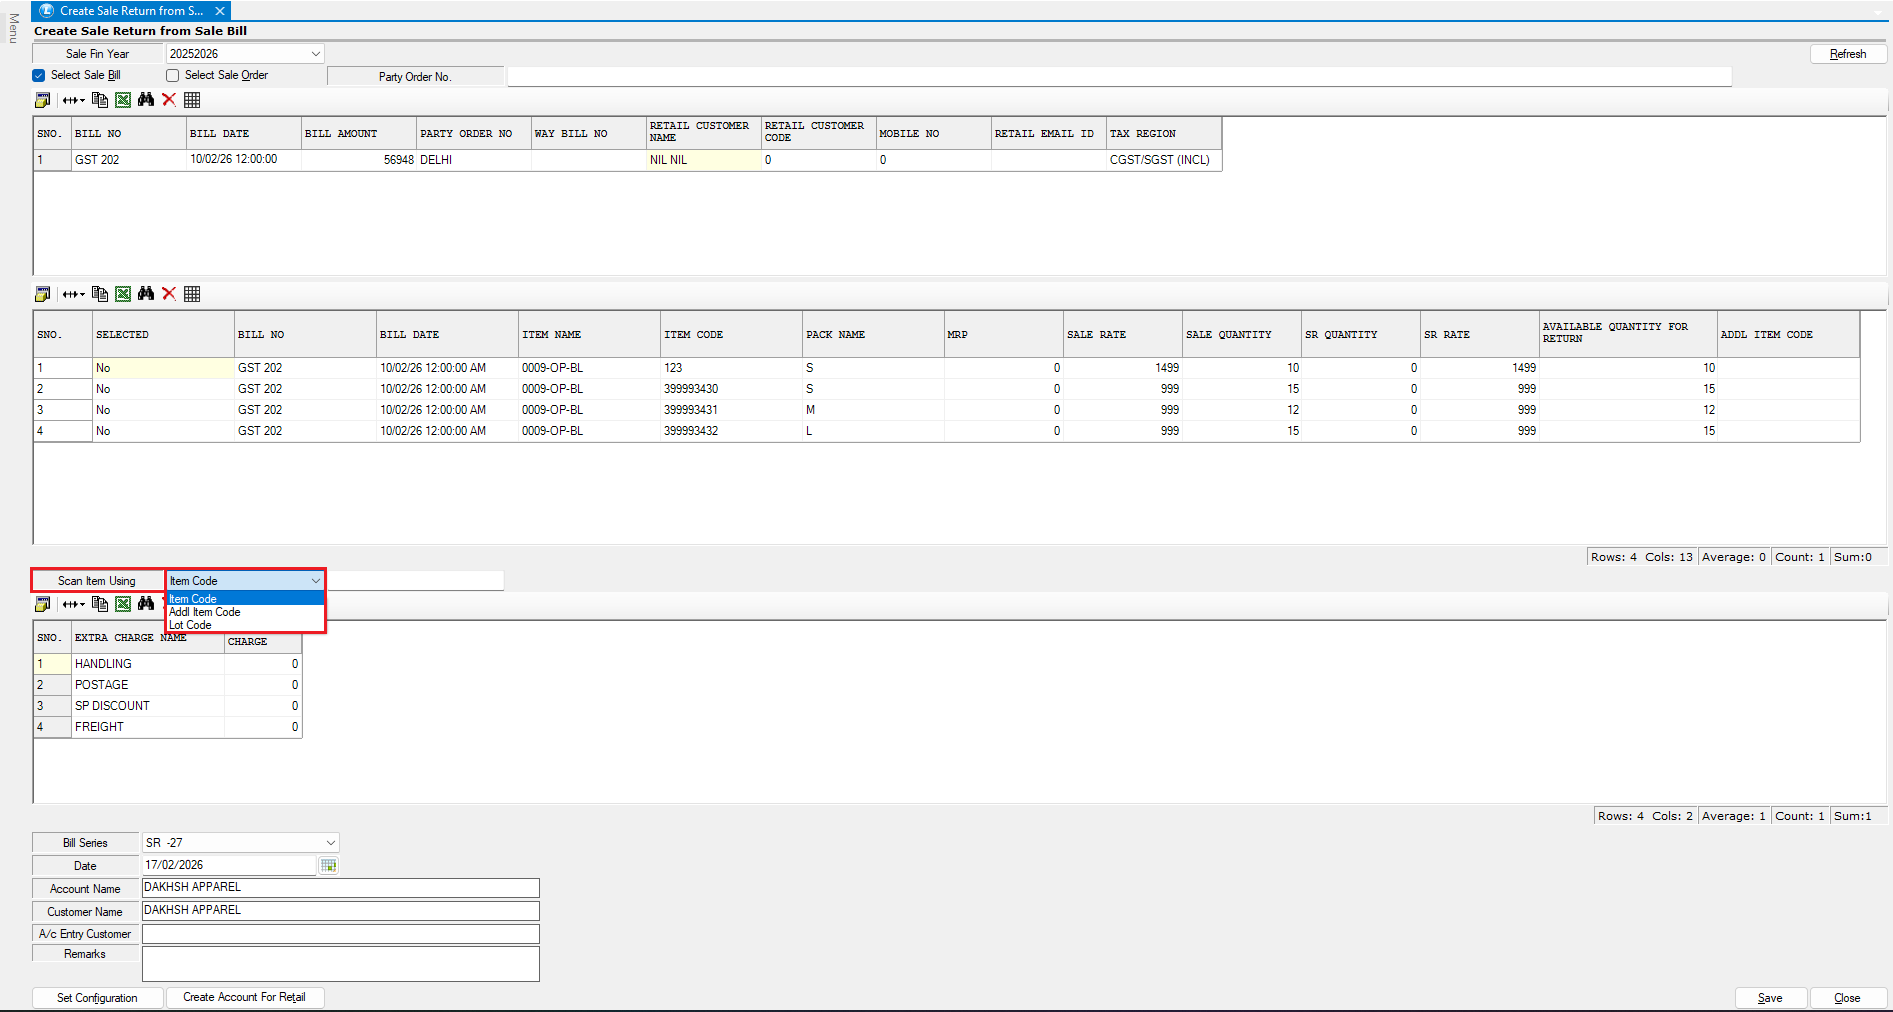The height and width of the screenshot is (1012, 1893).
Task: Uncheck the Select Sale Bill checkbox
Action: pyautogui.click(x=39, y=76)
